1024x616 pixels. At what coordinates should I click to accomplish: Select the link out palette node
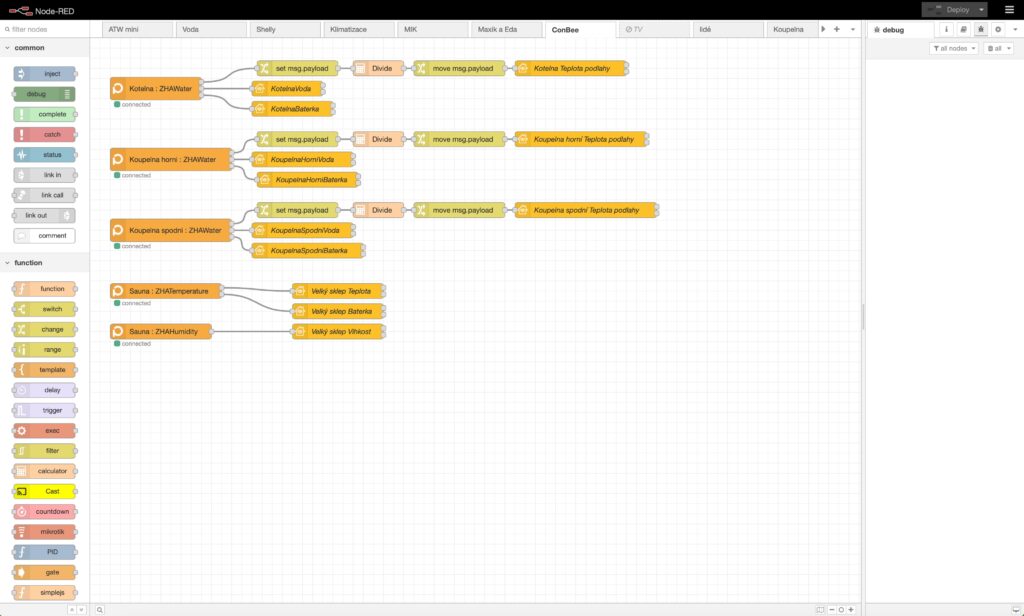tap(44, 216)
